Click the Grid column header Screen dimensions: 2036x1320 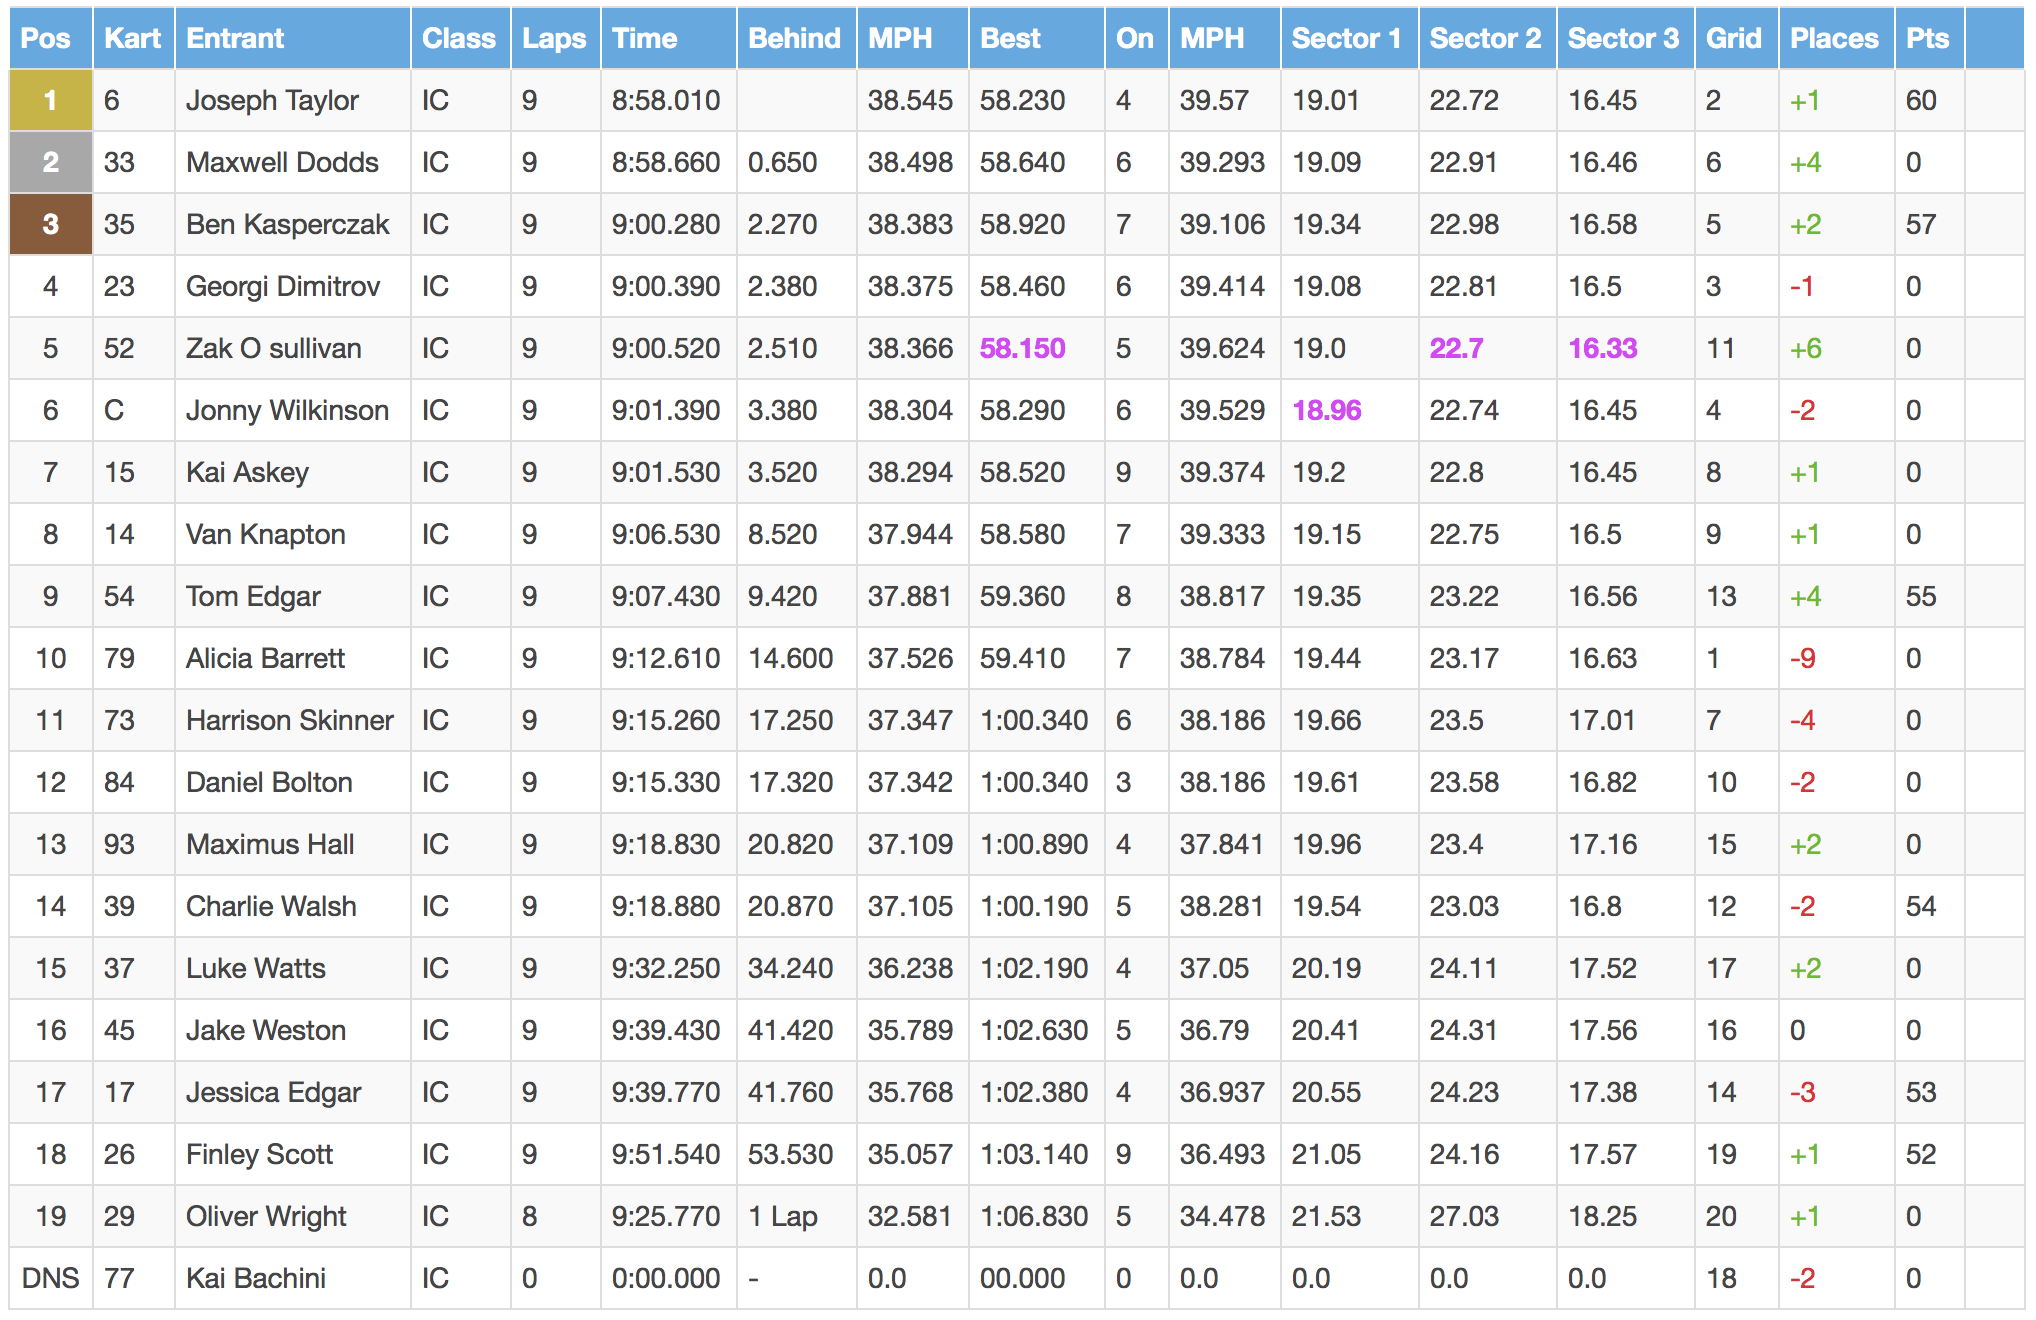[x=1736, y=38]
